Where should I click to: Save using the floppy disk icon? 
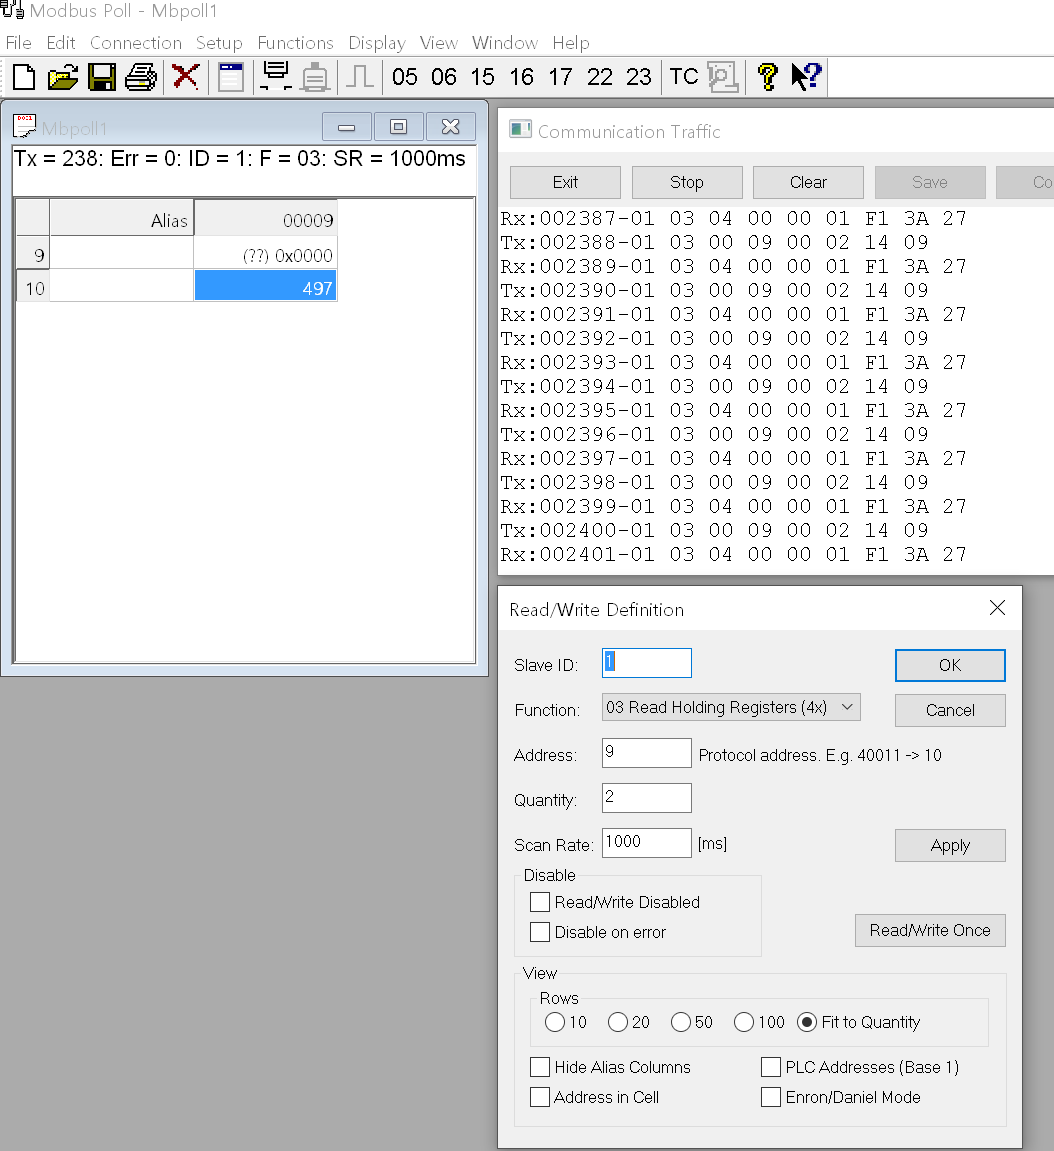tap(101, 77)
